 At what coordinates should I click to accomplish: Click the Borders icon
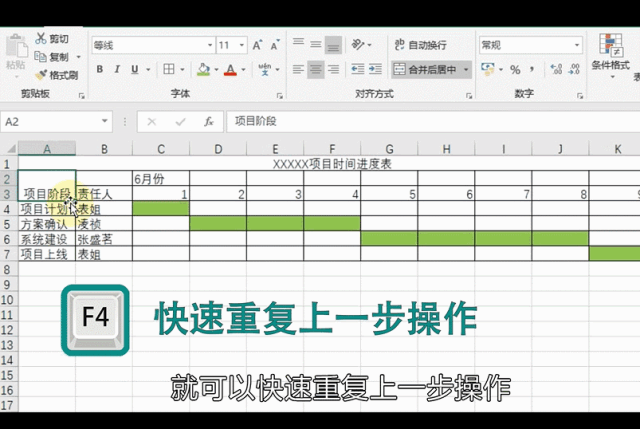pos(169,69)
